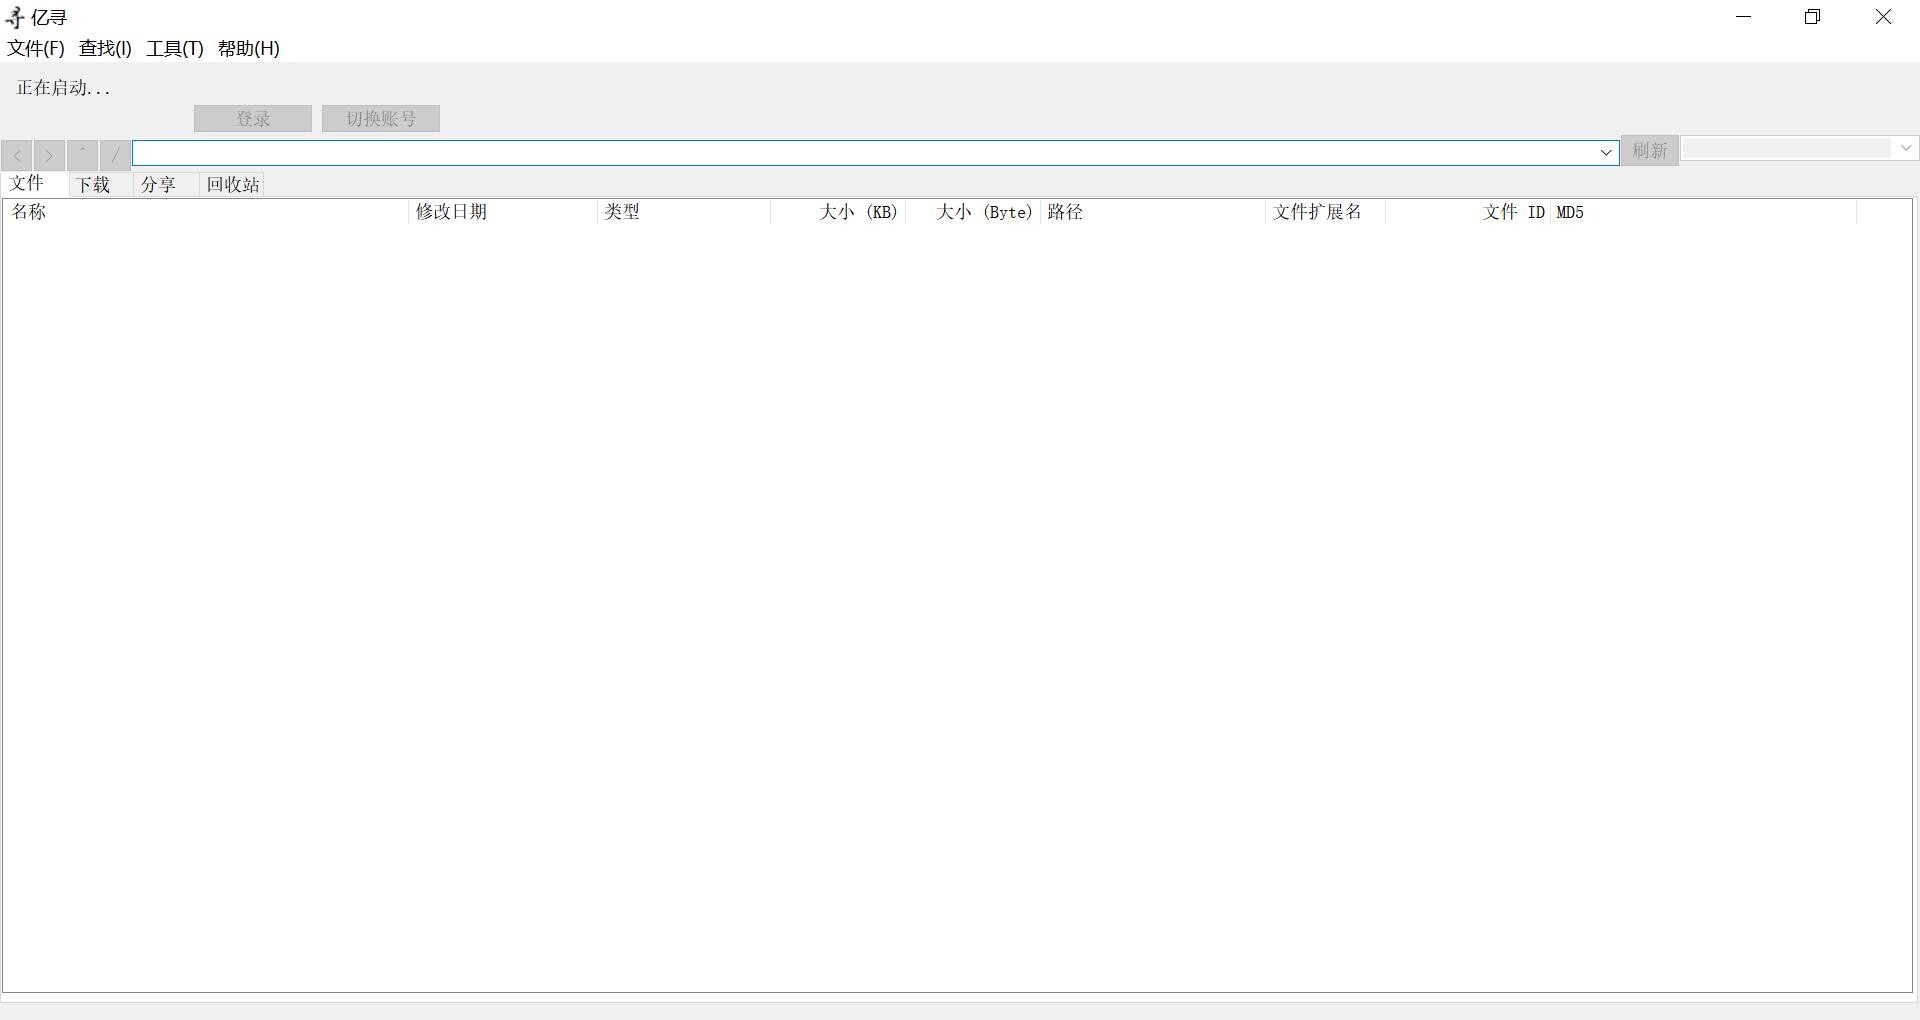Jump to root with the slash button

[x=115, y=155]
